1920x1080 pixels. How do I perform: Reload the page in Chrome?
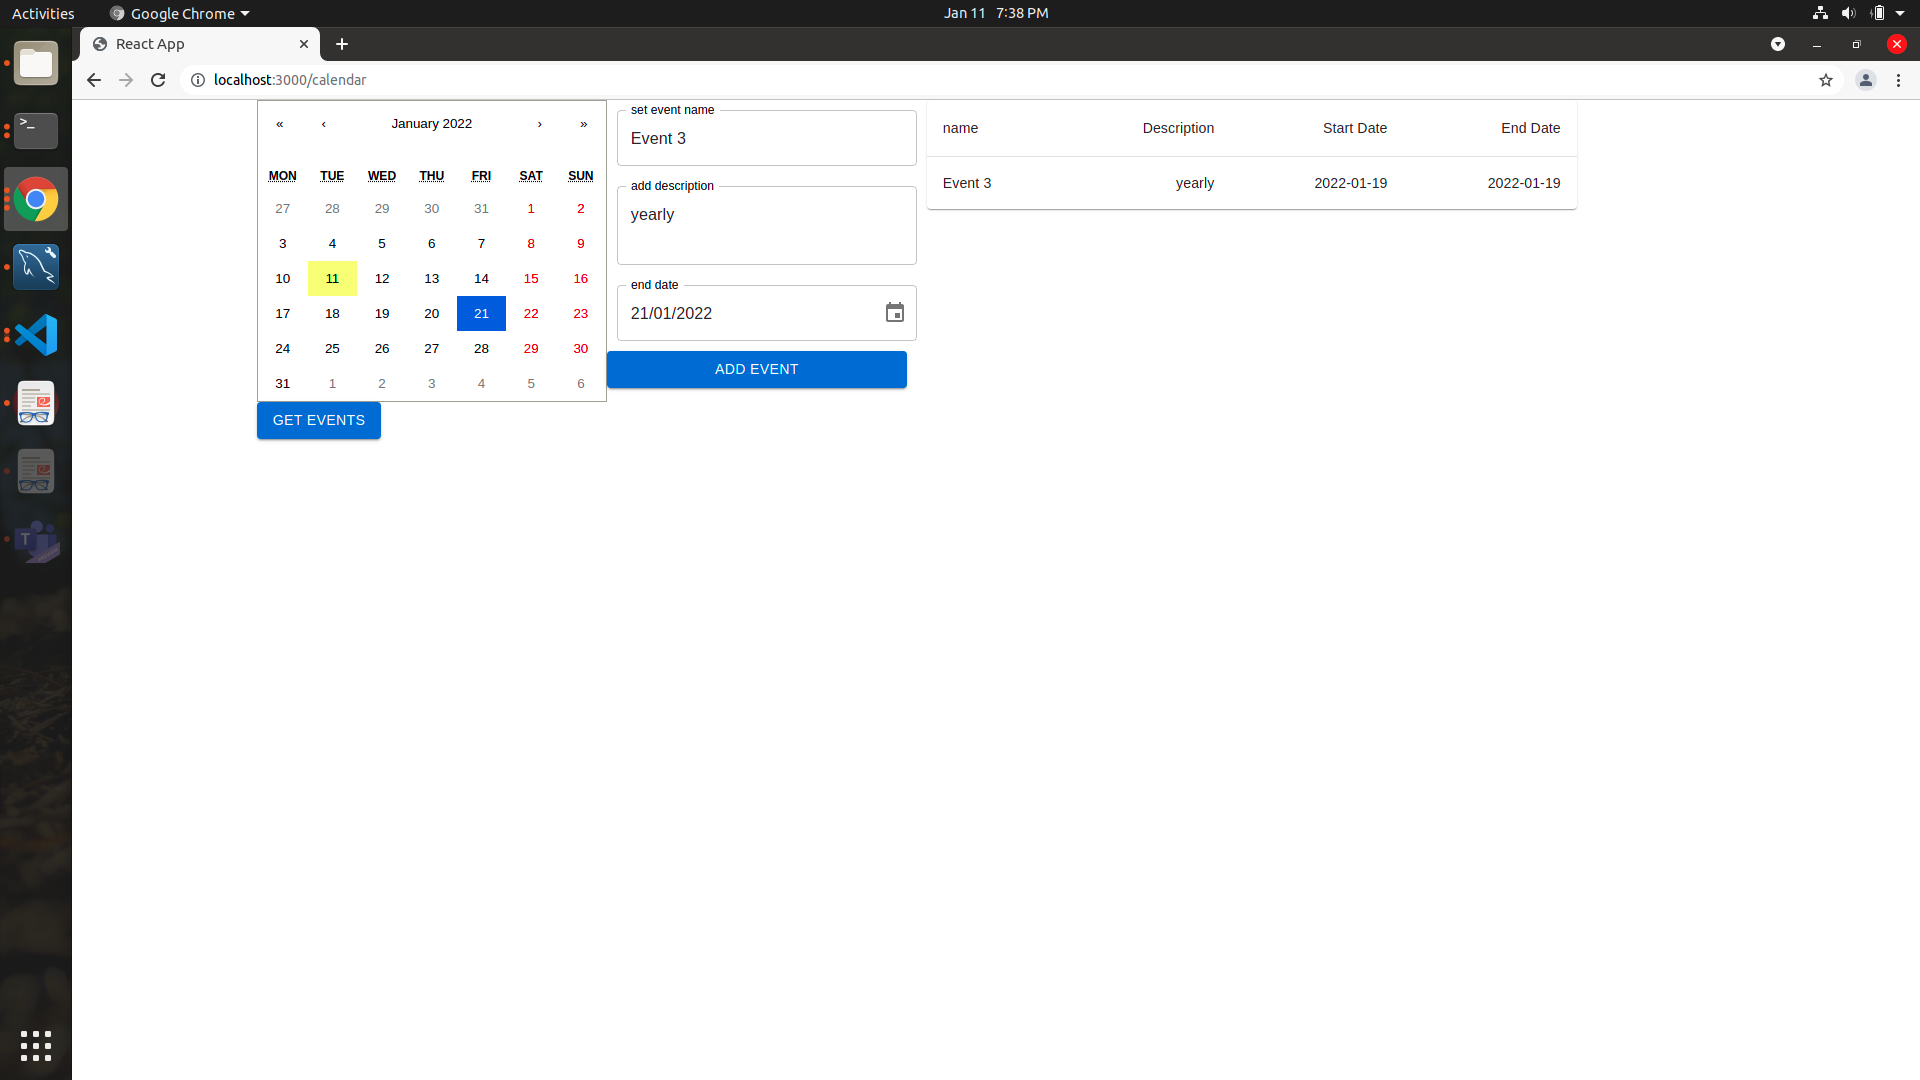tap(158, 80)
